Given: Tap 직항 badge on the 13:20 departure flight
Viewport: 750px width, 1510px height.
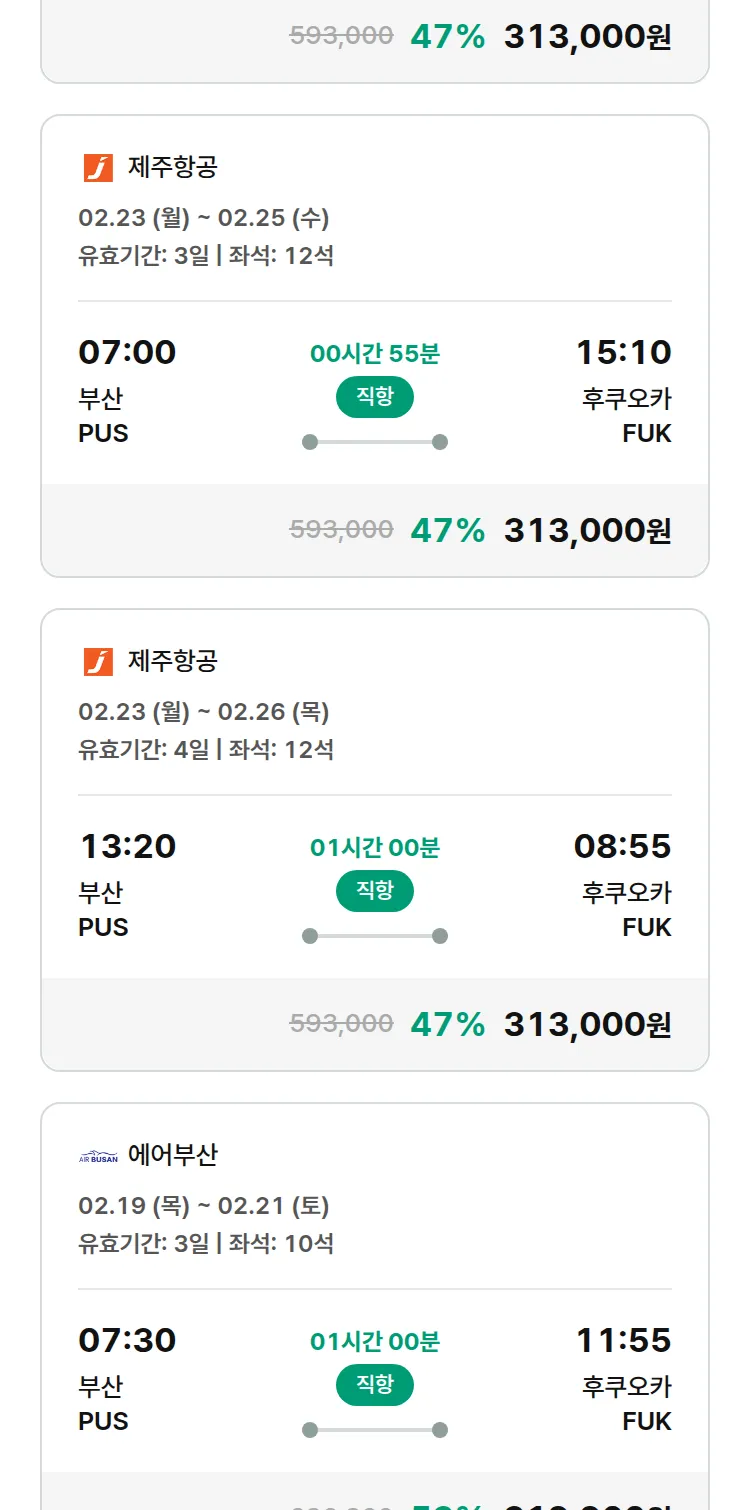Looking at the screenshot, I should 374,891.
